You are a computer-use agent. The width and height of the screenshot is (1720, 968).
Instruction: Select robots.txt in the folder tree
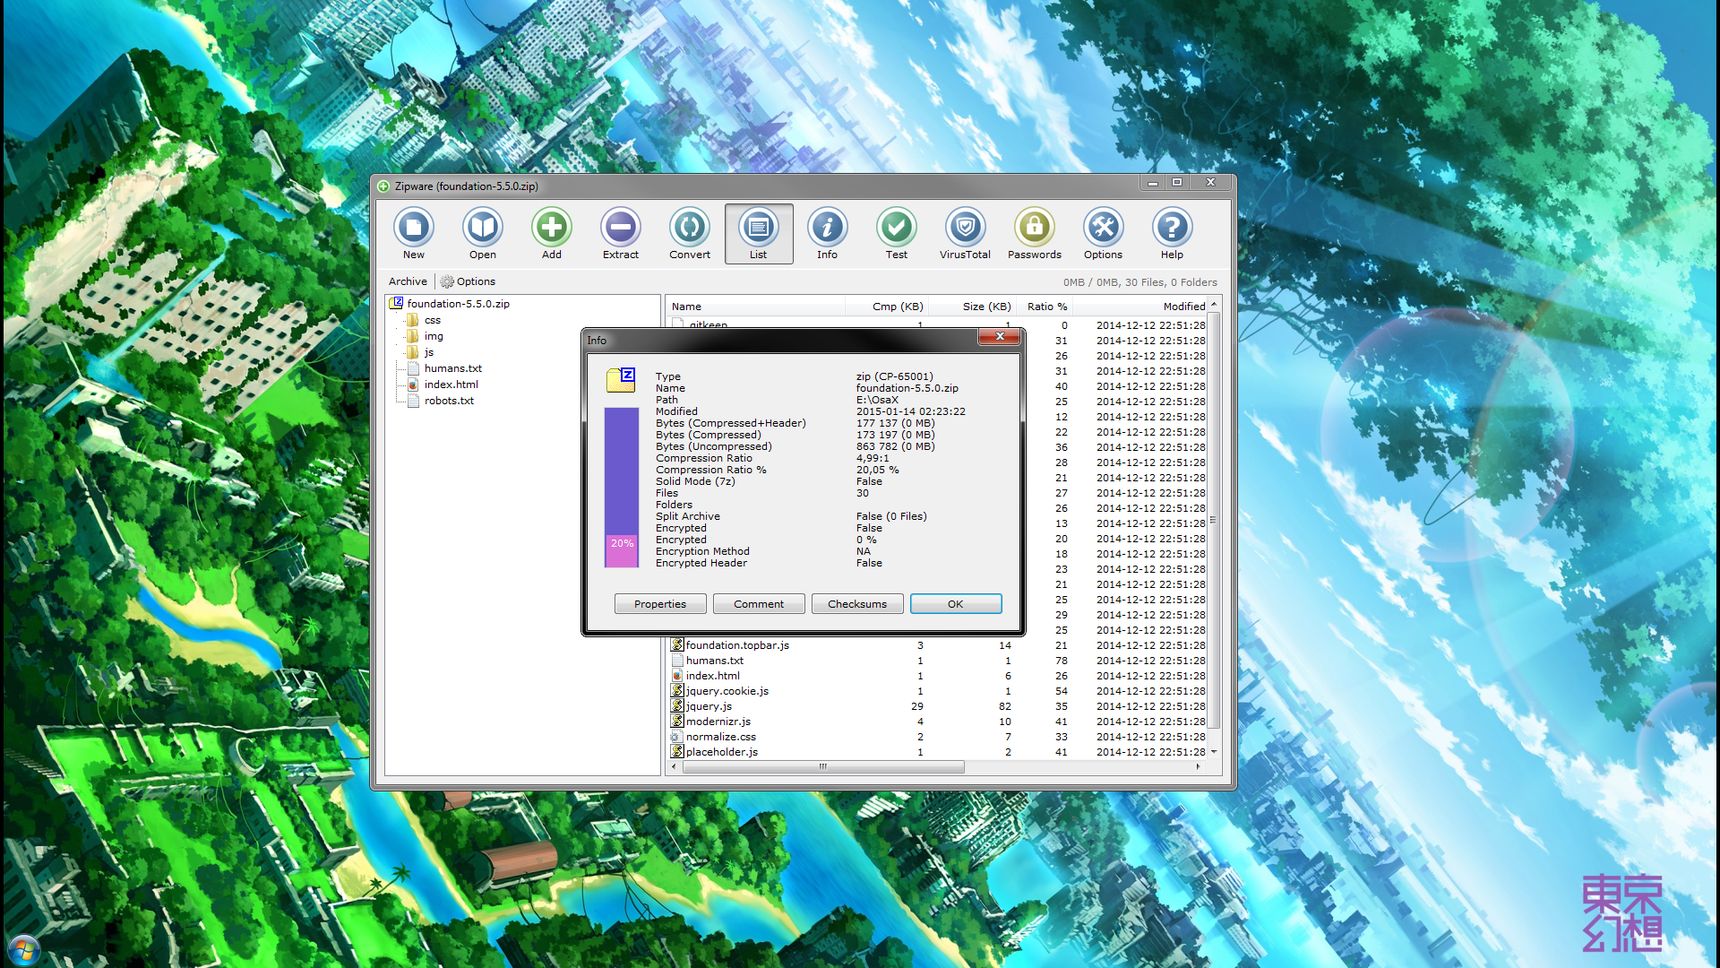(449, 401)
